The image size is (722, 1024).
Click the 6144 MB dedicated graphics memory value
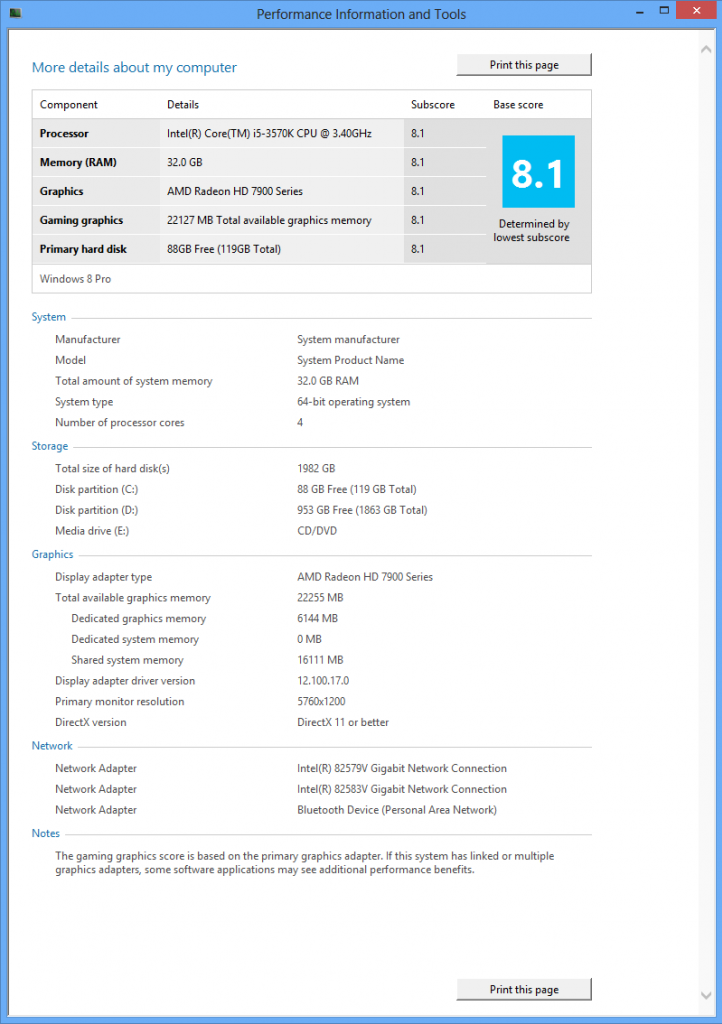pyautogui.click(x=317, y=618)
